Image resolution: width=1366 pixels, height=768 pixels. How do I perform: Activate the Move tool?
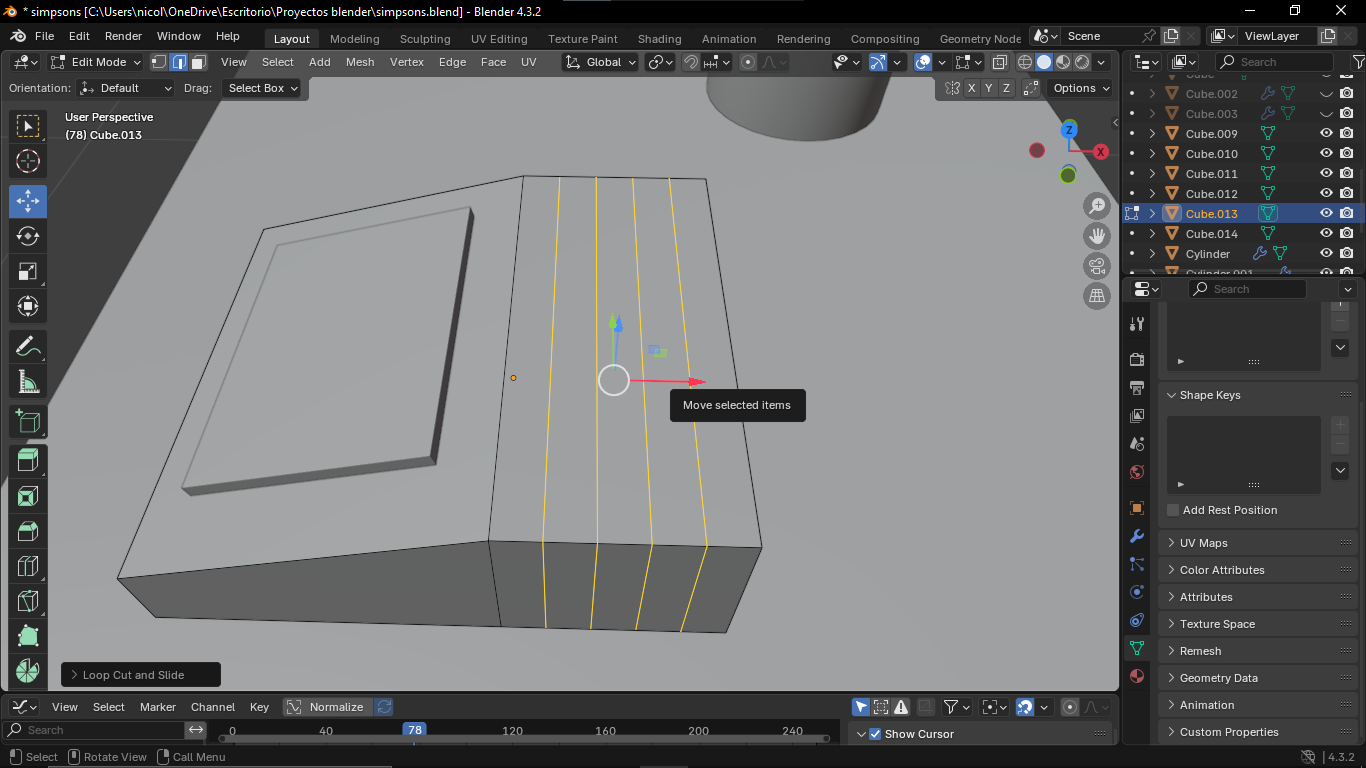(x=28, y=201)
